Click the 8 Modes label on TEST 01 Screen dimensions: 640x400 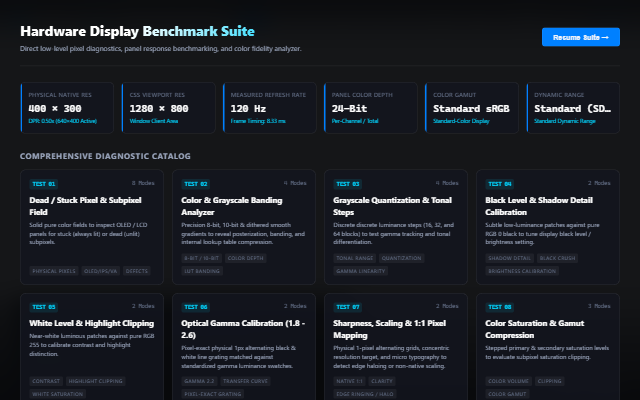143,183
